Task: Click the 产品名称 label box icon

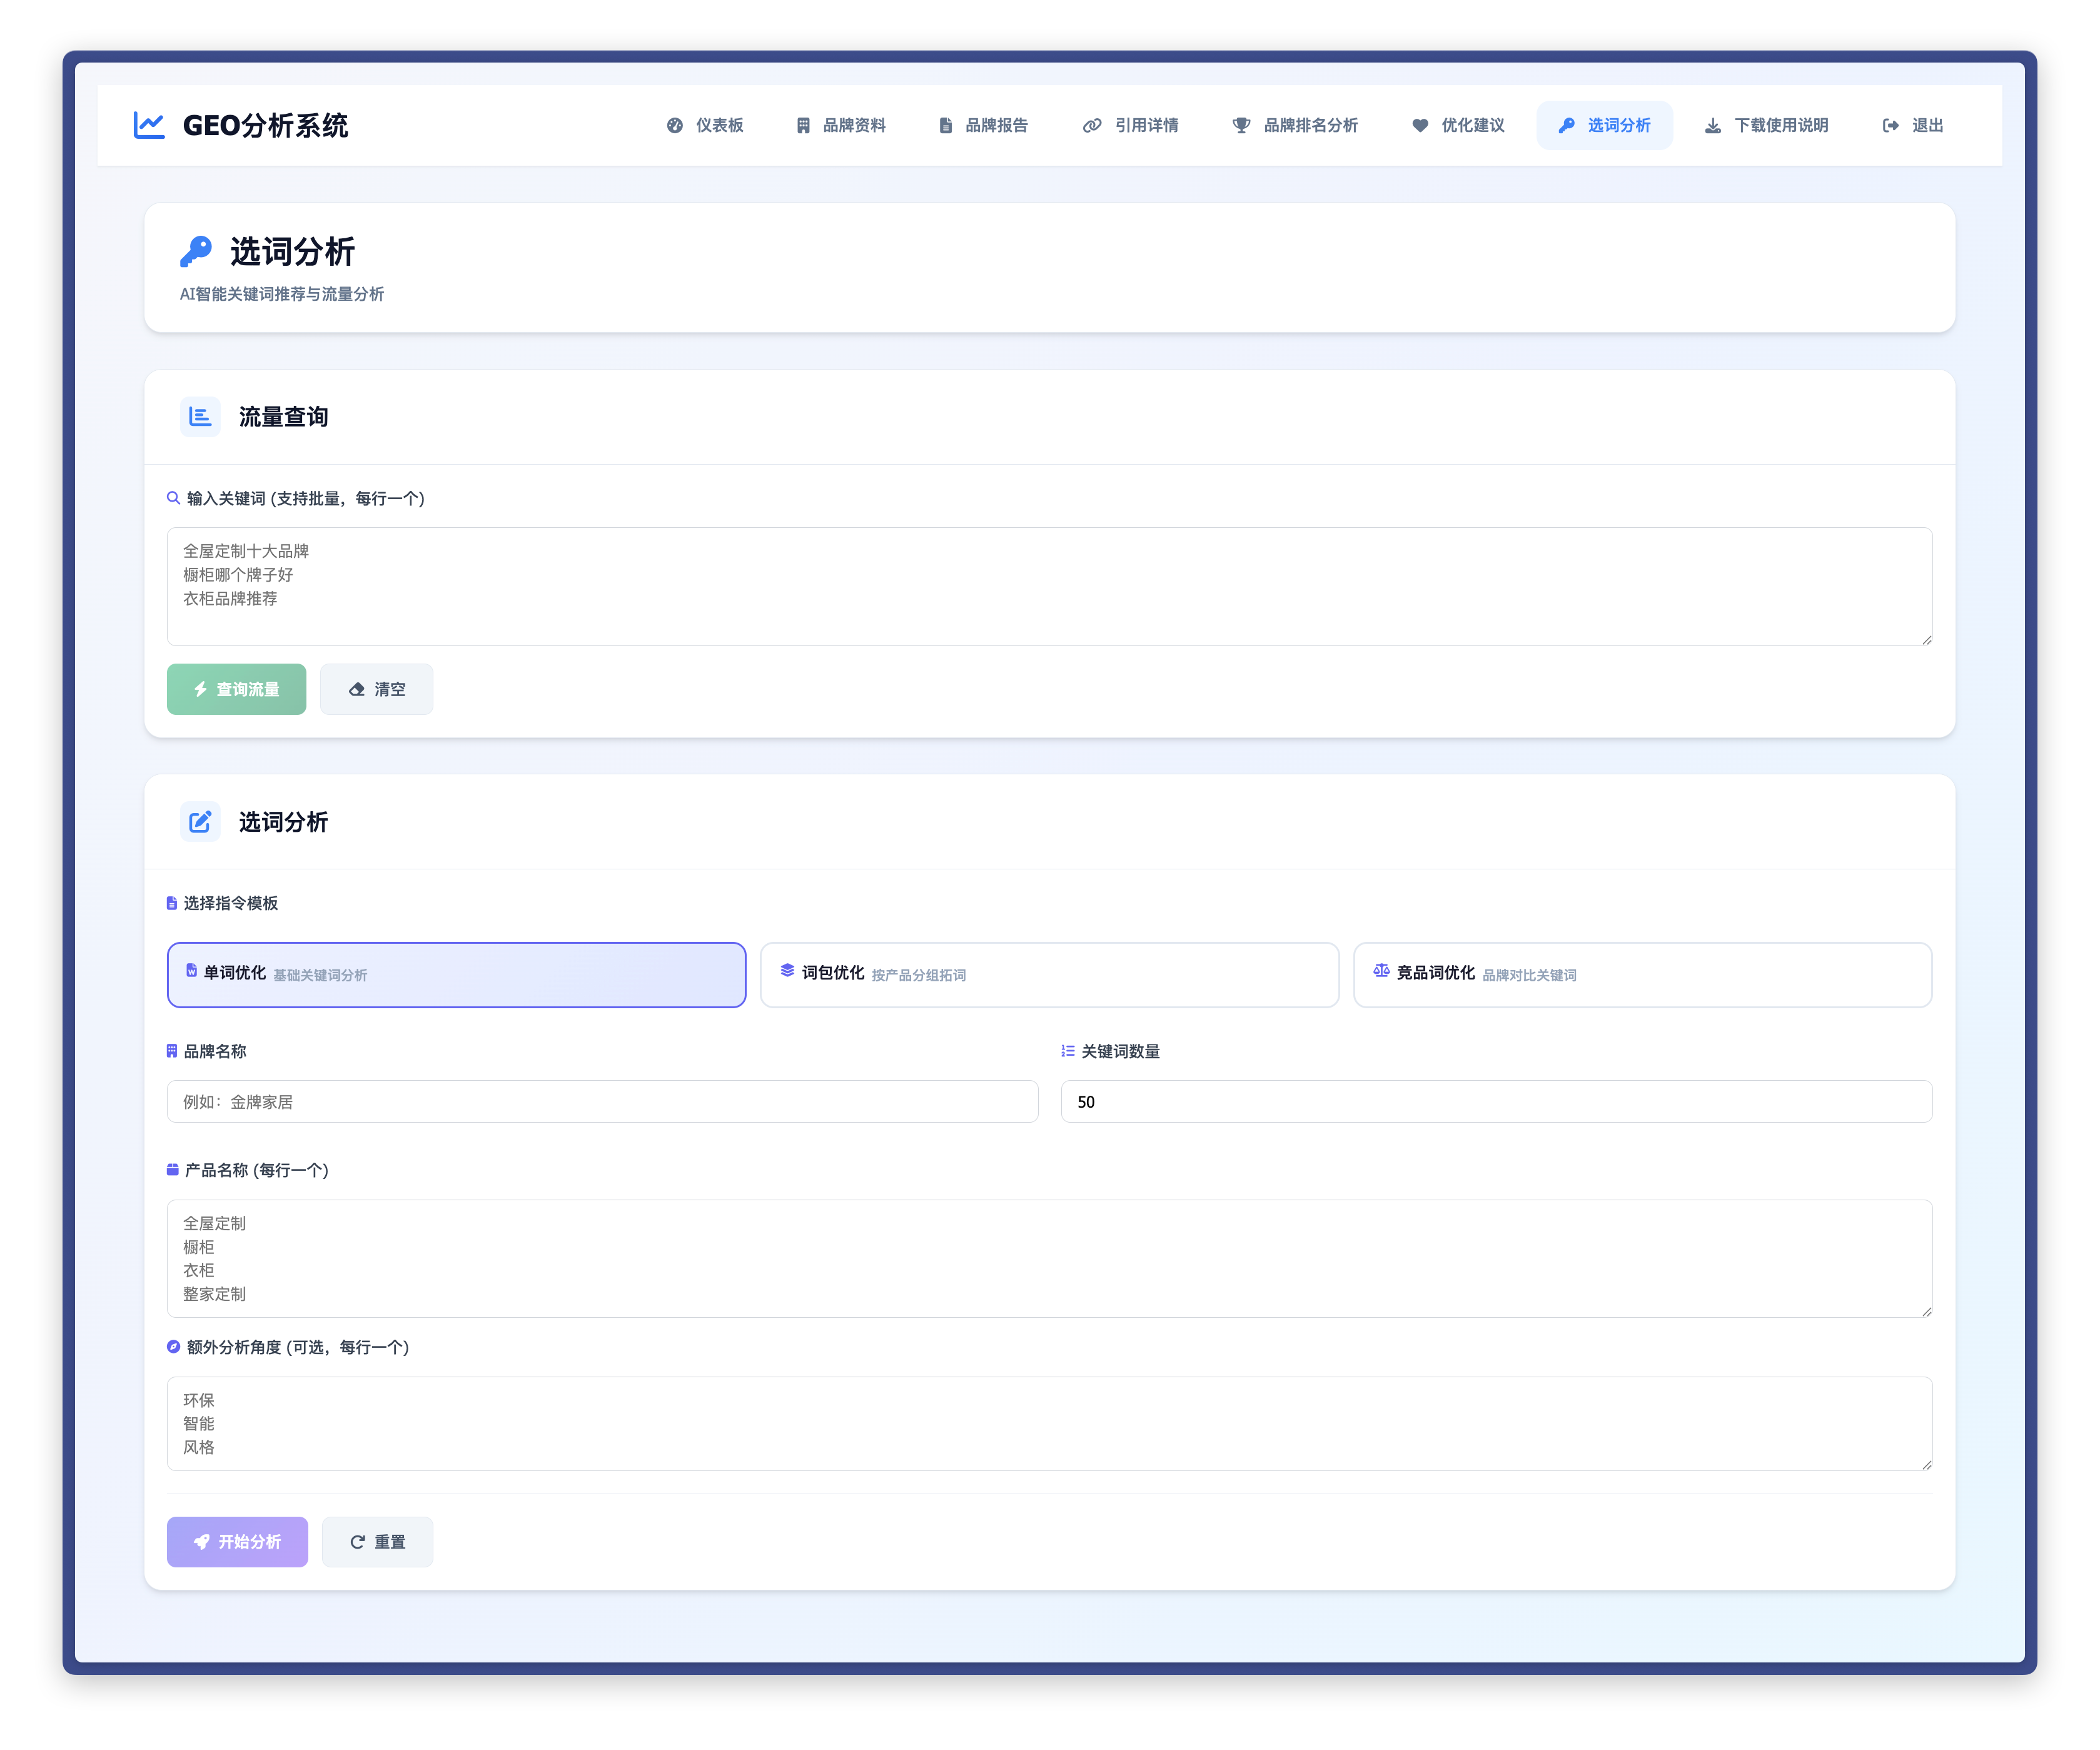Action: (x=173, y=1170)
